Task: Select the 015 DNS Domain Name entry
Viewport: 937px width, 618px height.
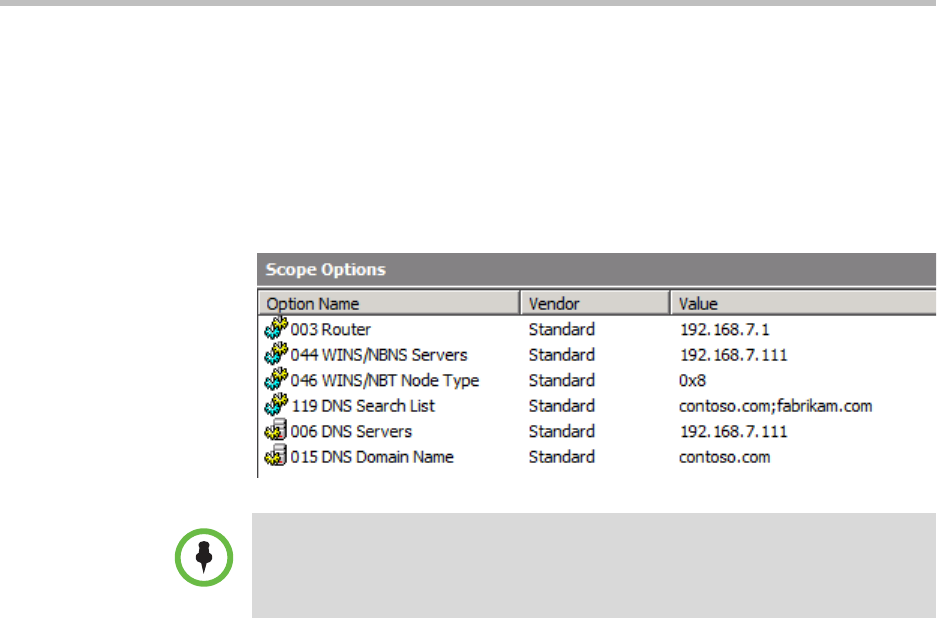Action: [x=372, y=457]
